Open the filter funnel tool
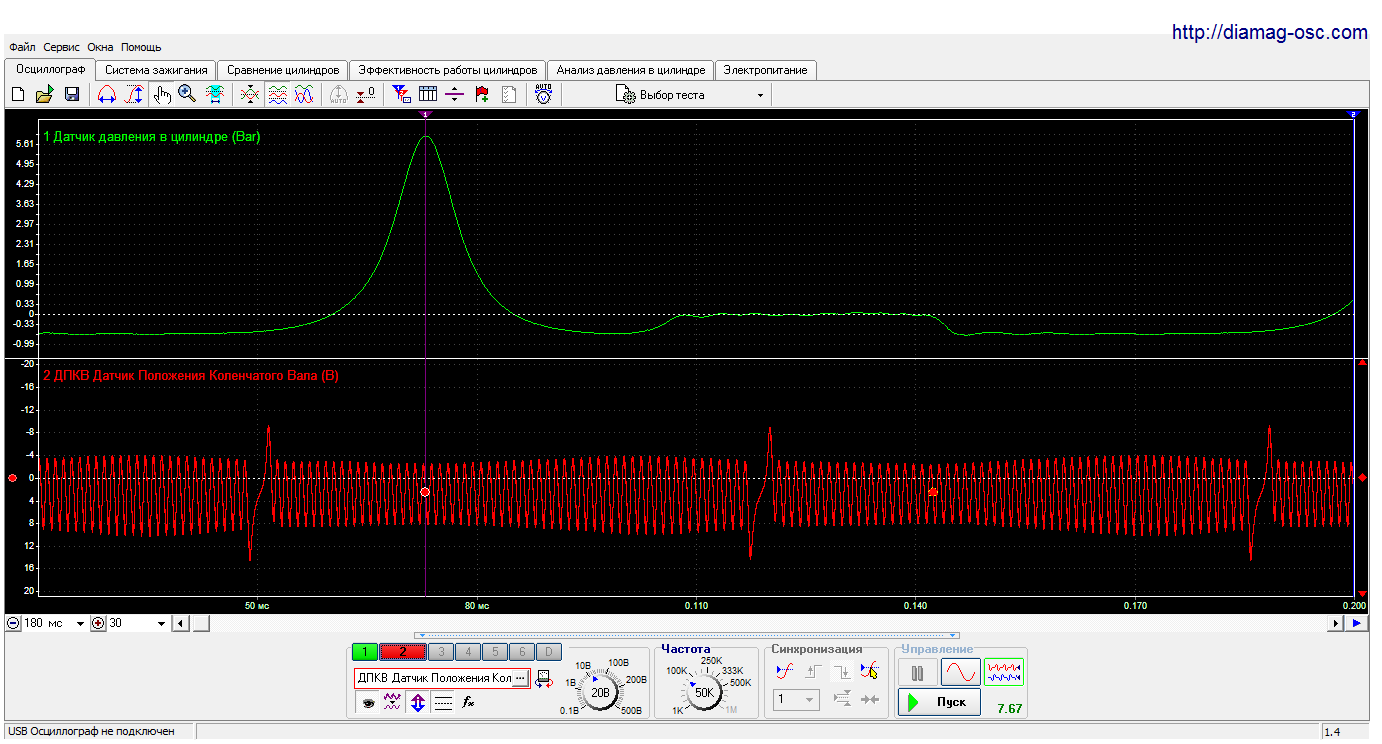1382x744 pixels. click(401, 94)
